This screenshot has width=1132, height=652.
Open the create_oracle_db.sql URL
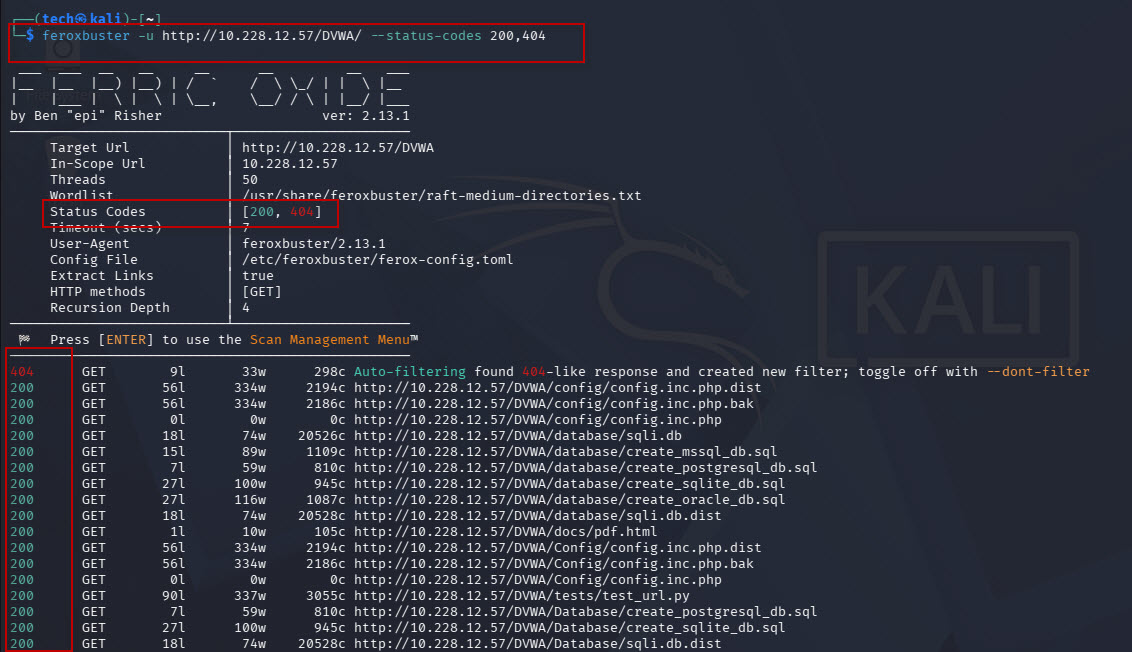pos(570,499)
